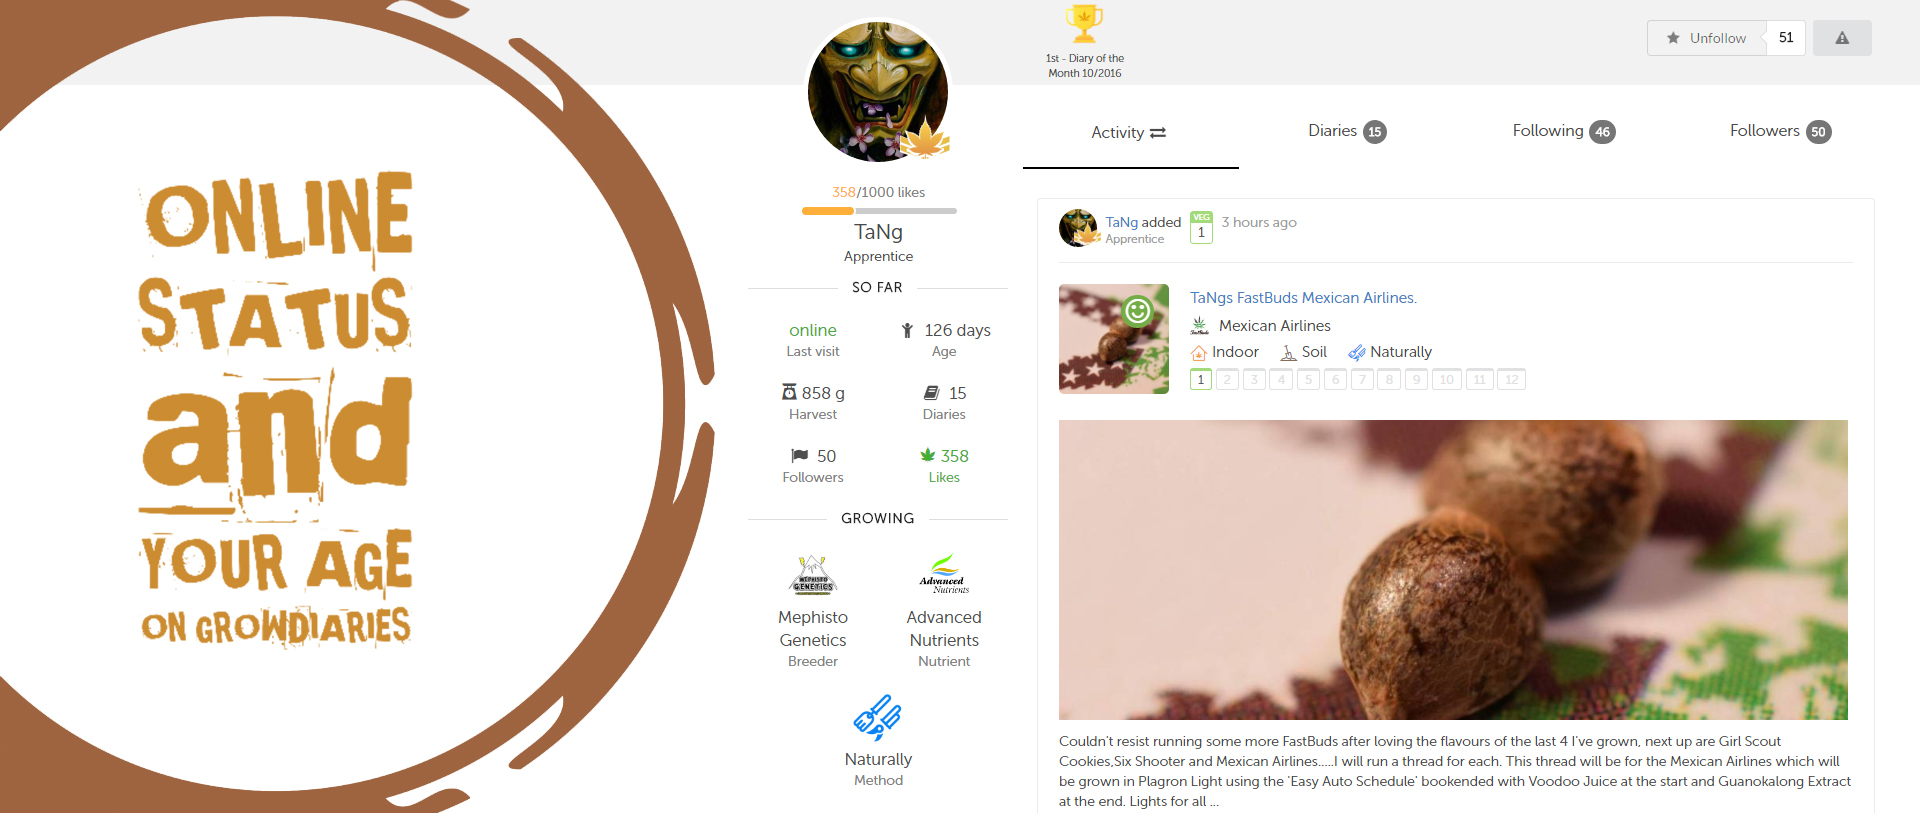Click the 358/1000 likes progress bar

click(879, 211)
